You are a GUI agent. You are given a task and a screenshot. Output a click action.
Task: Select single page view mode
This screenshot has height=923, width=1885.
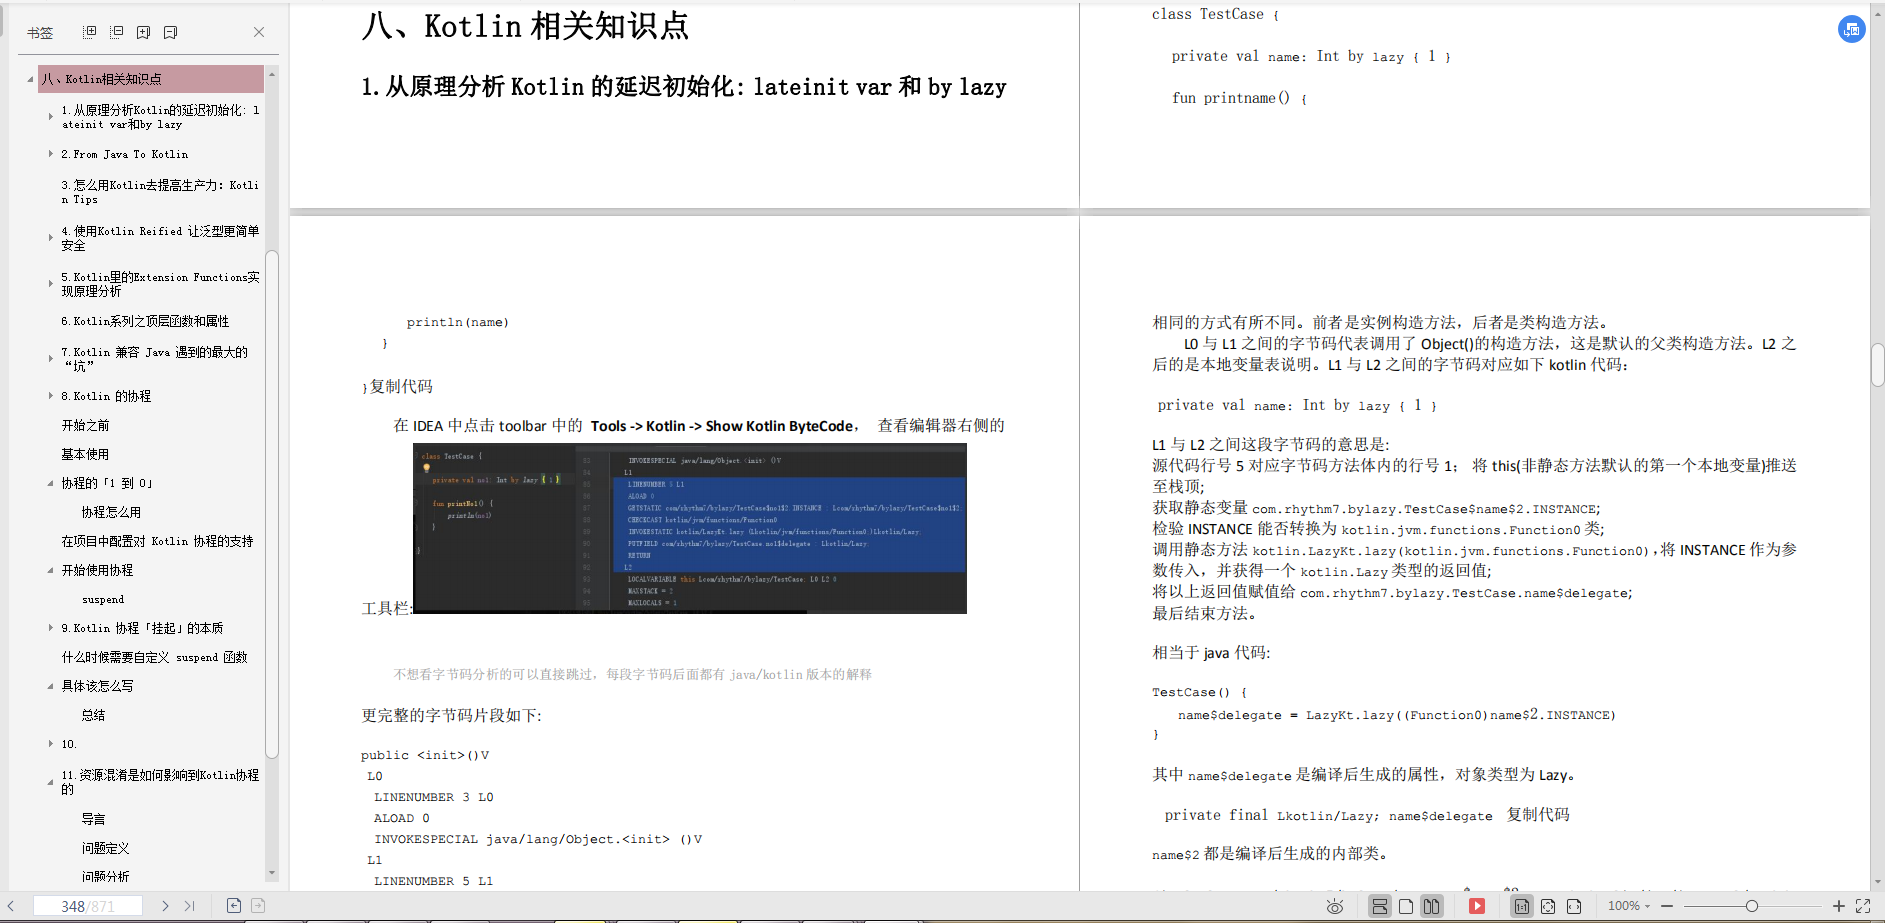pos(1406,906)
